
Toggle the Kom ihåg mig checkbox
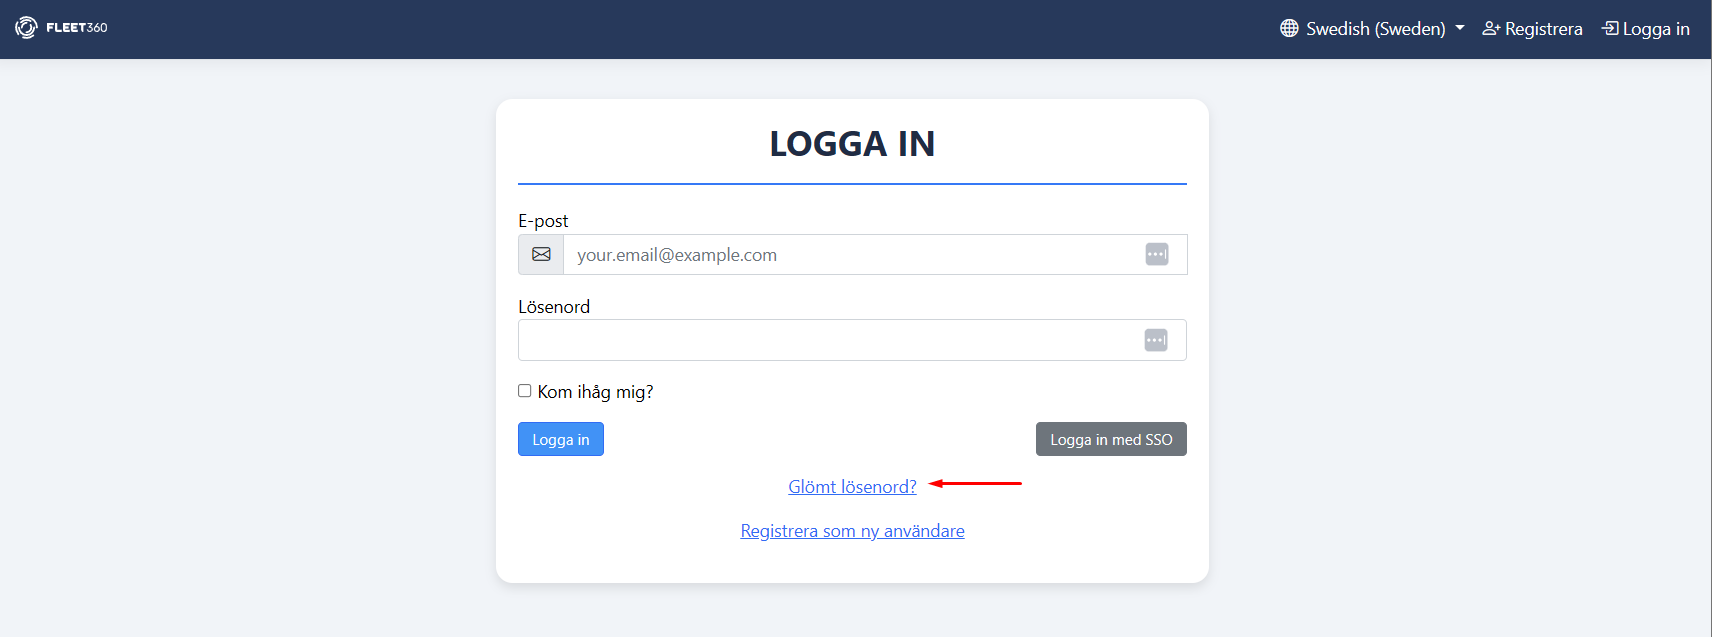pos(525,391)
